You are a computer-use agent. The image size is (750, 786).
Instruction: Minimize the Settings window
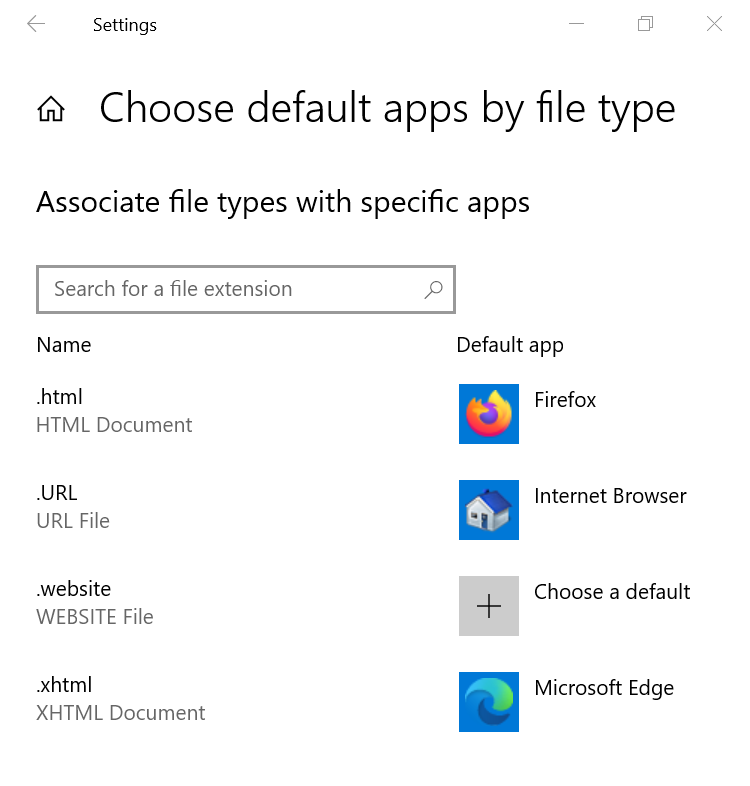[x=577, y=24]
